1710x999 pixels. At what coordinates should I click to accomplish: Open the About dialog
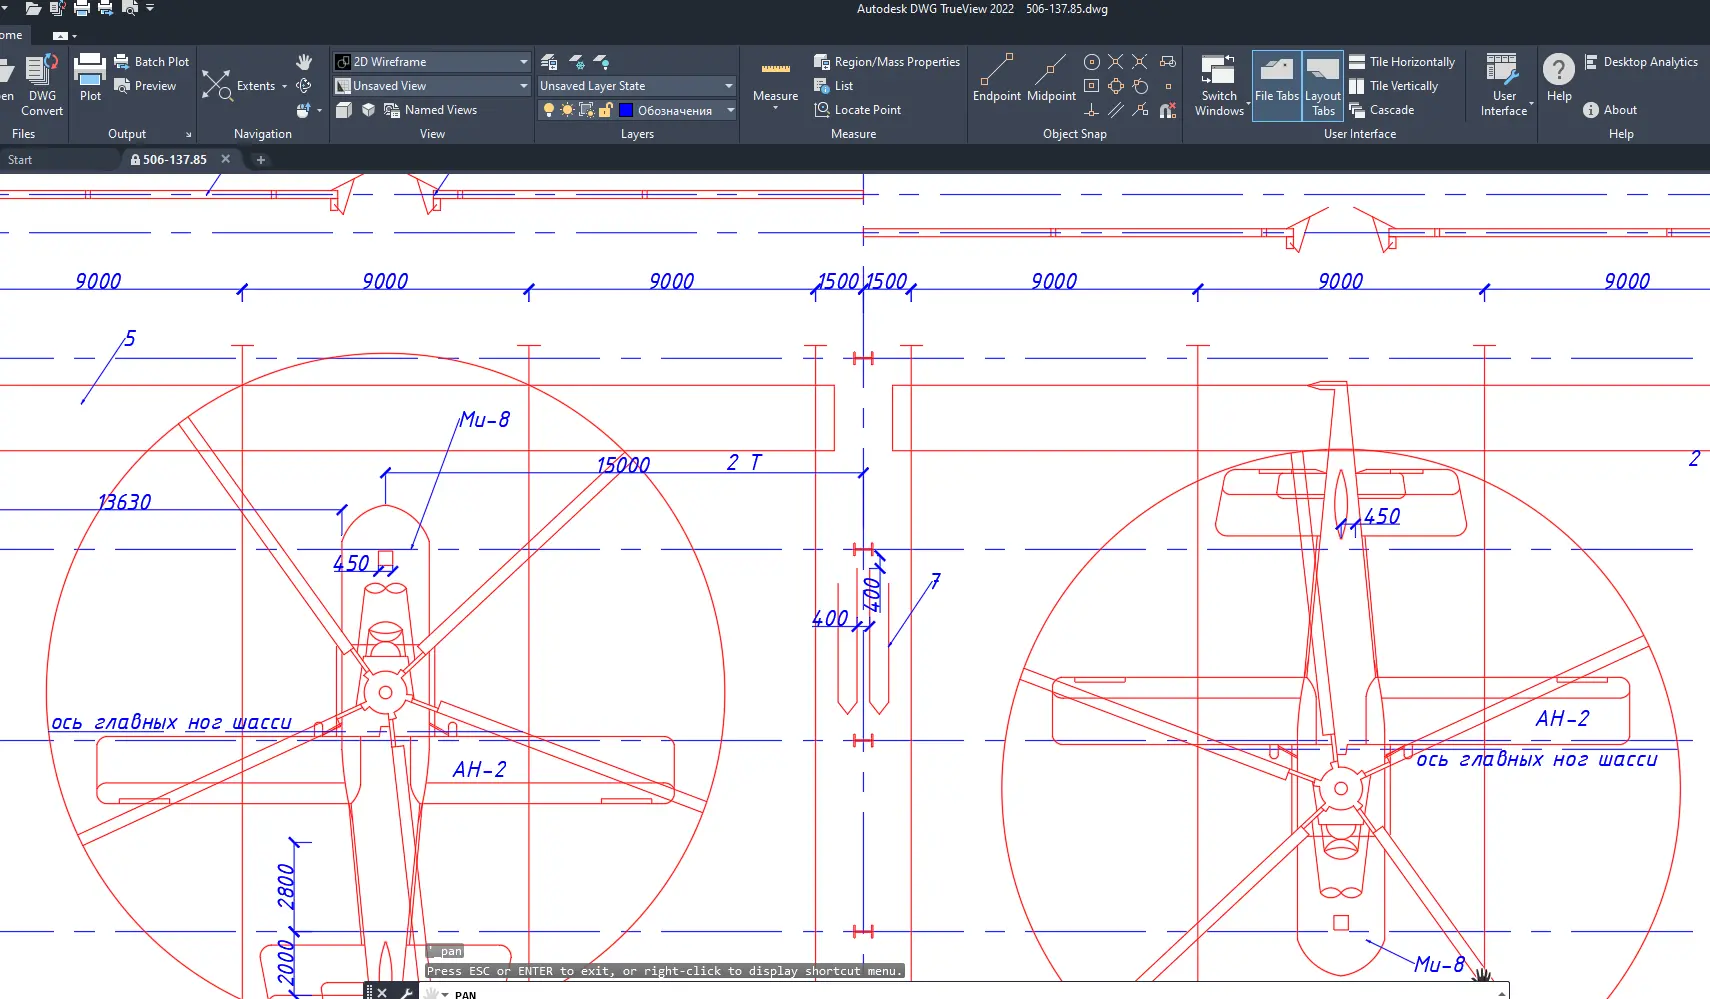1610,110
